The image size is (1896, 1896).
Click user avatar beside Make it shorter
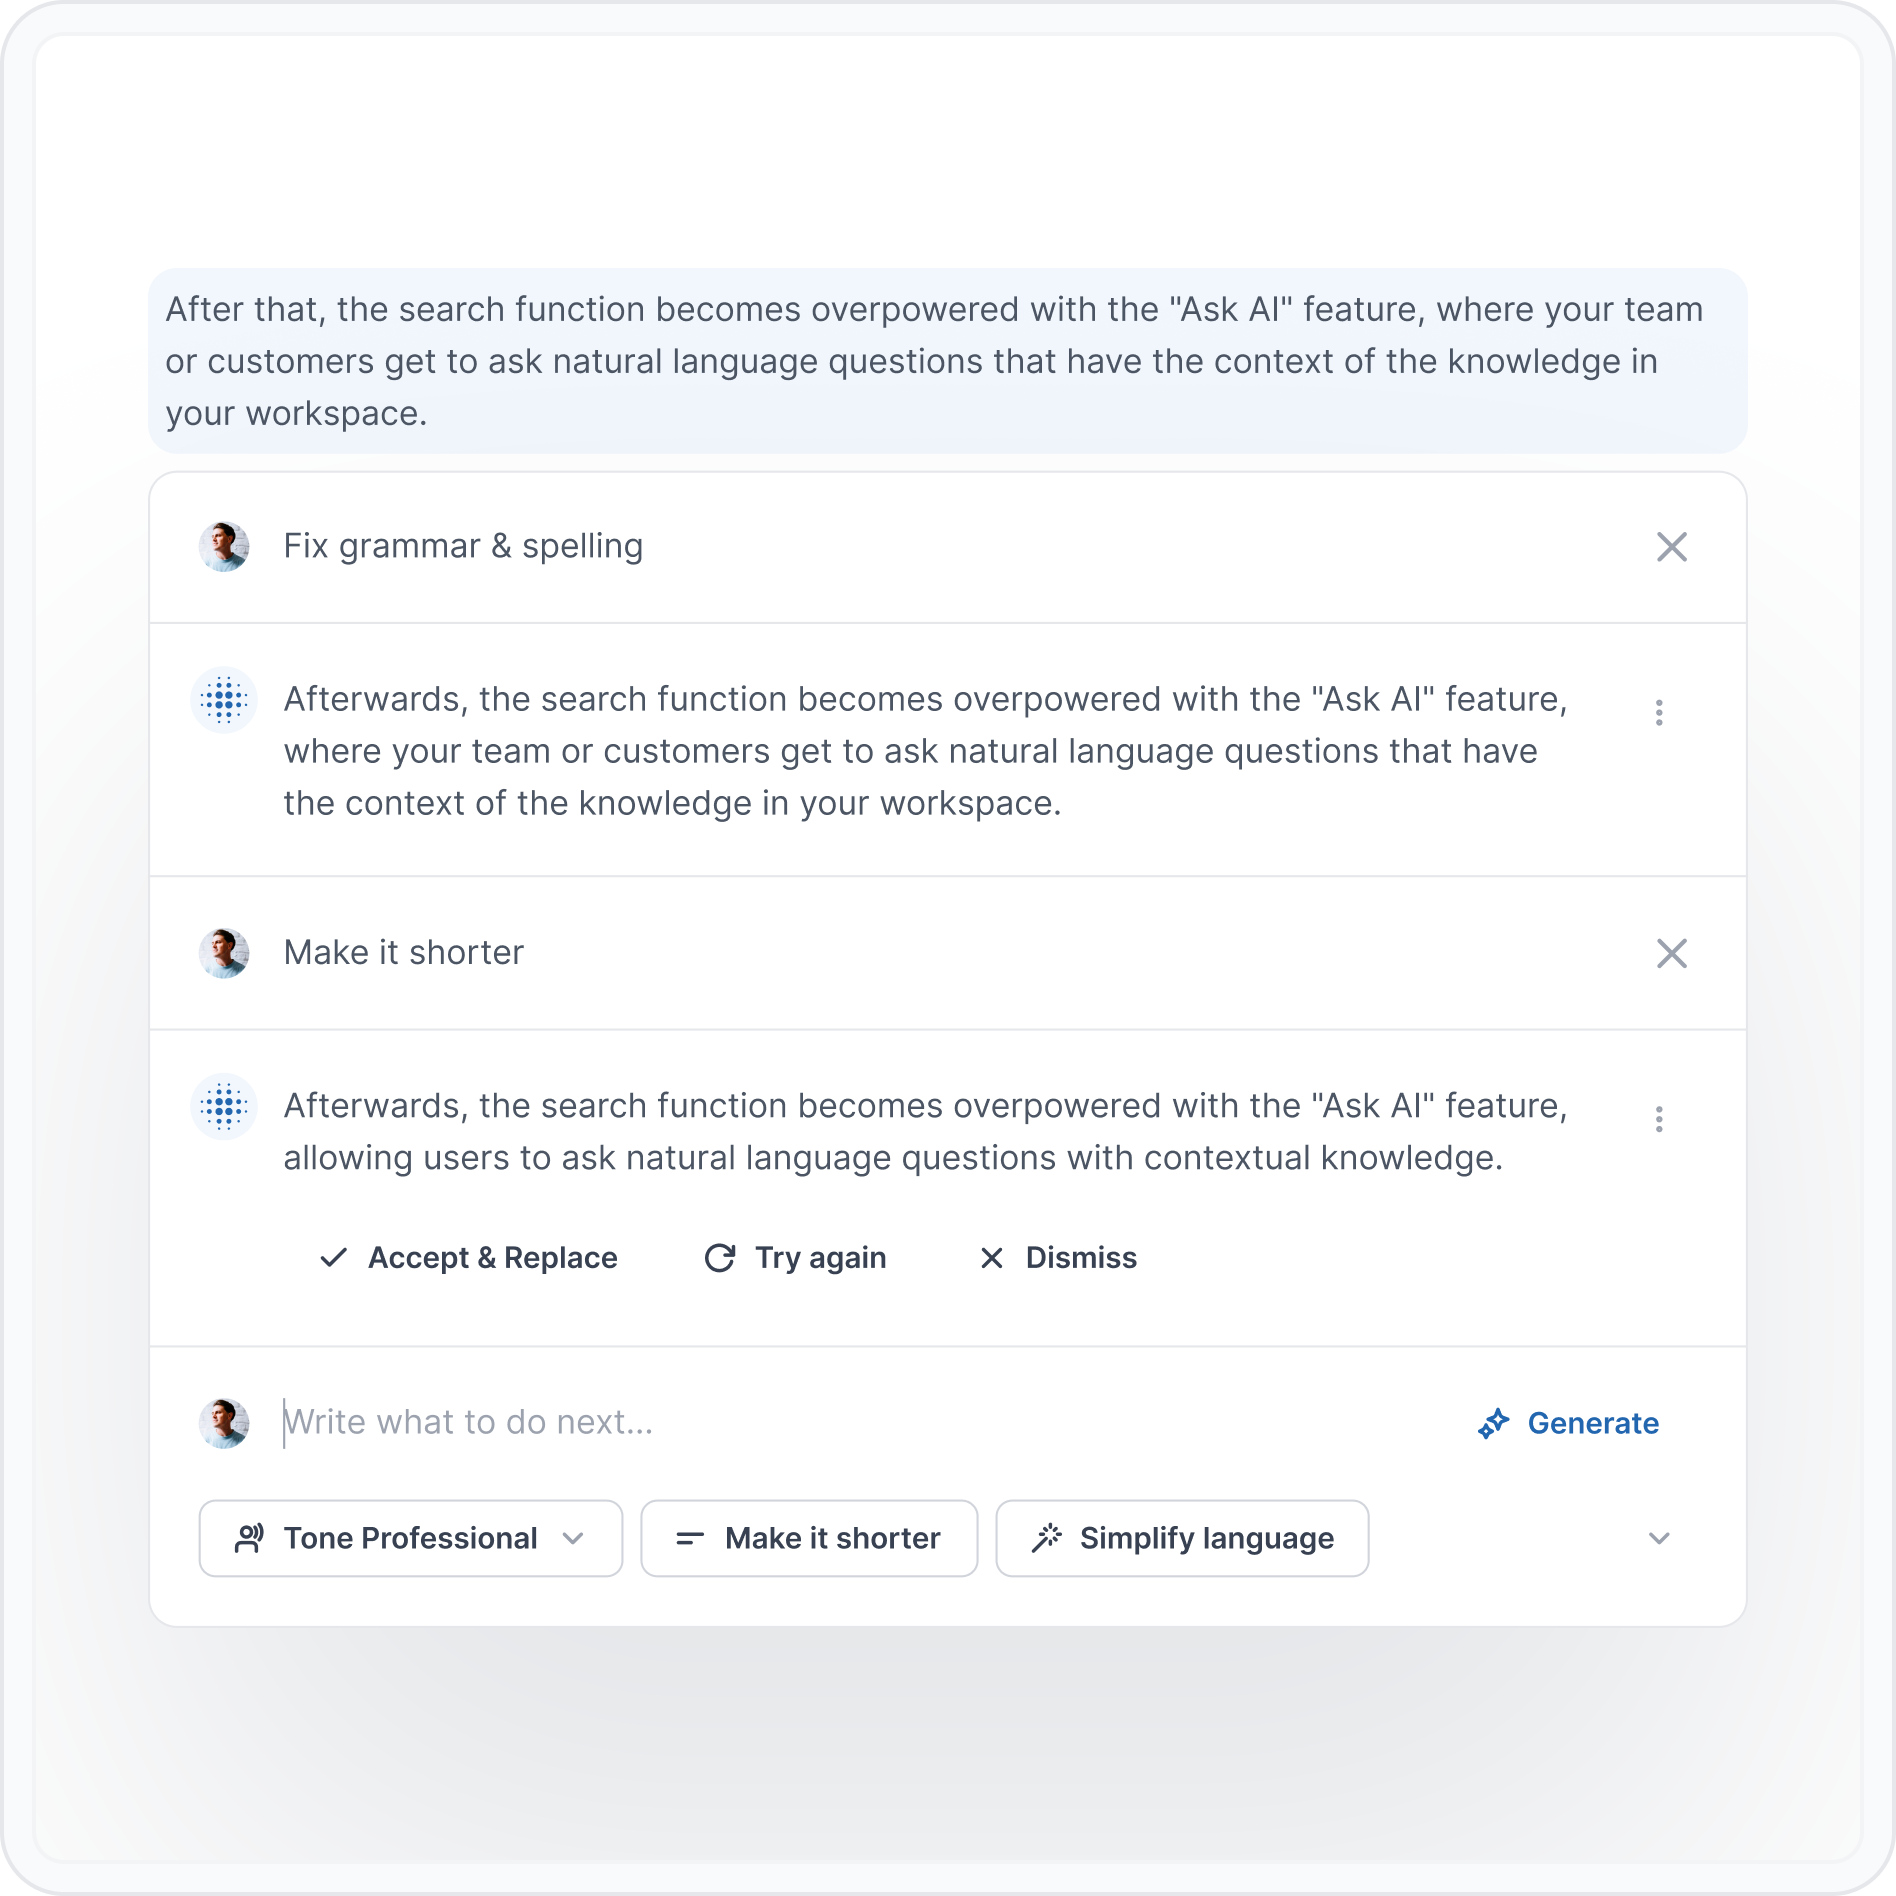coord(224,953)
